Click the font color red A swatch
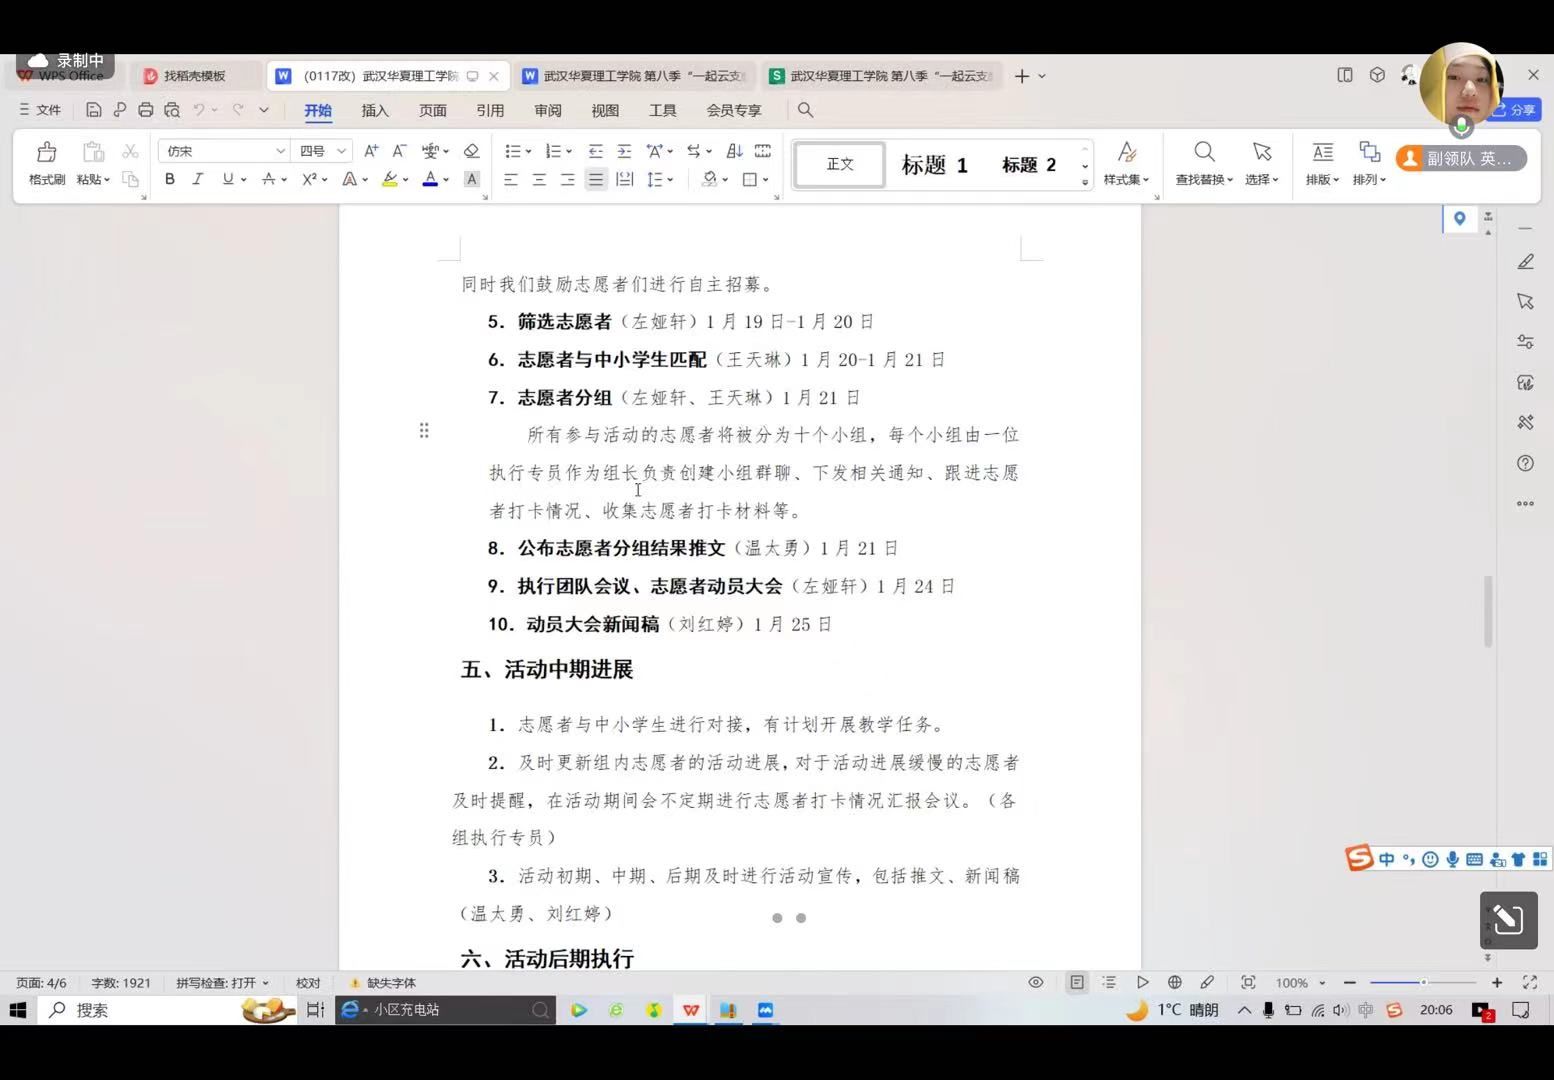Screen dimensions: 1554x1080 tap(430, 179)
